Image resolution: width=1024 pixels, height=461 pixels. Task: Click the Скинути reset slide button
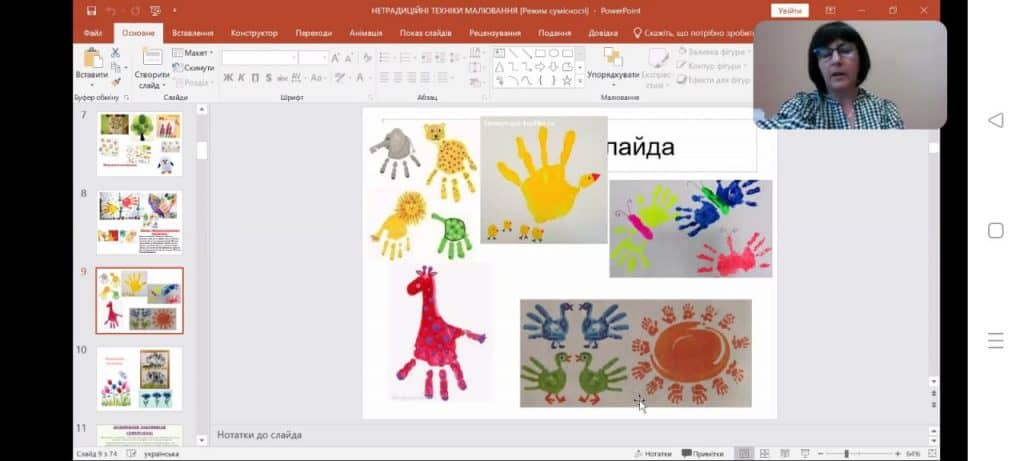(193, 67)
